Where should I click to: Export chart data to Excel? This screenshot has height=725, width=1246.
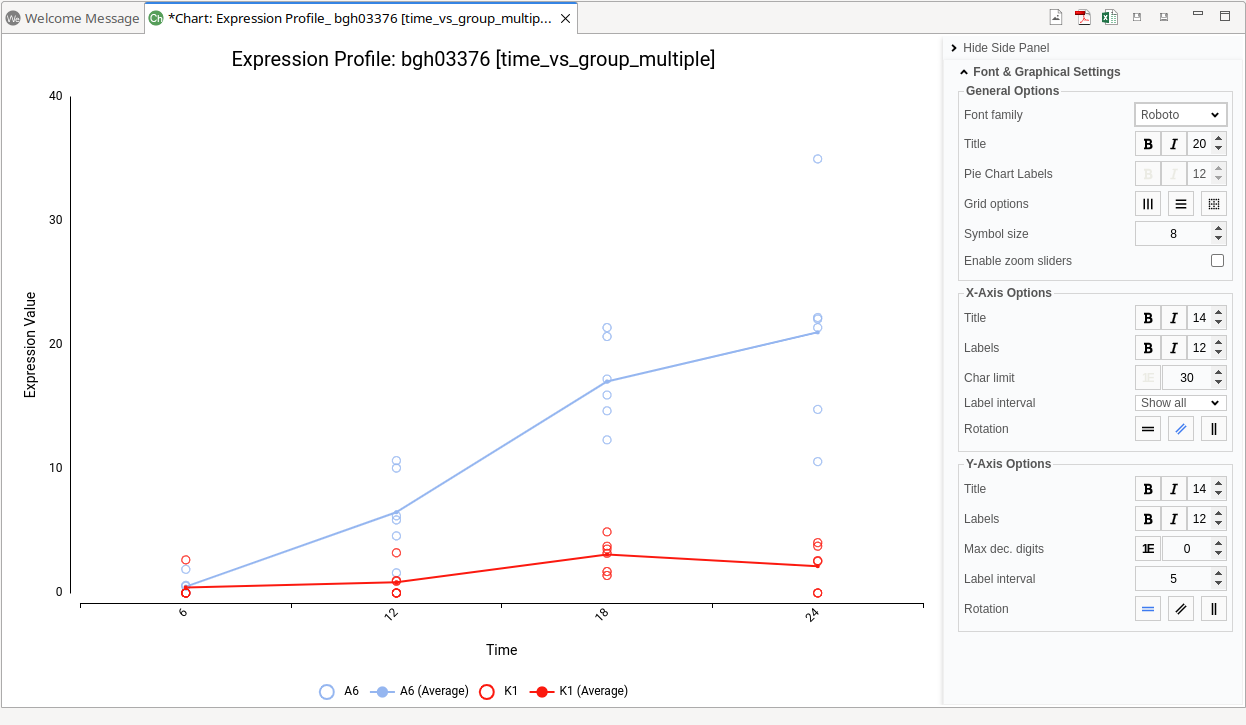(x=1109, y=17)
